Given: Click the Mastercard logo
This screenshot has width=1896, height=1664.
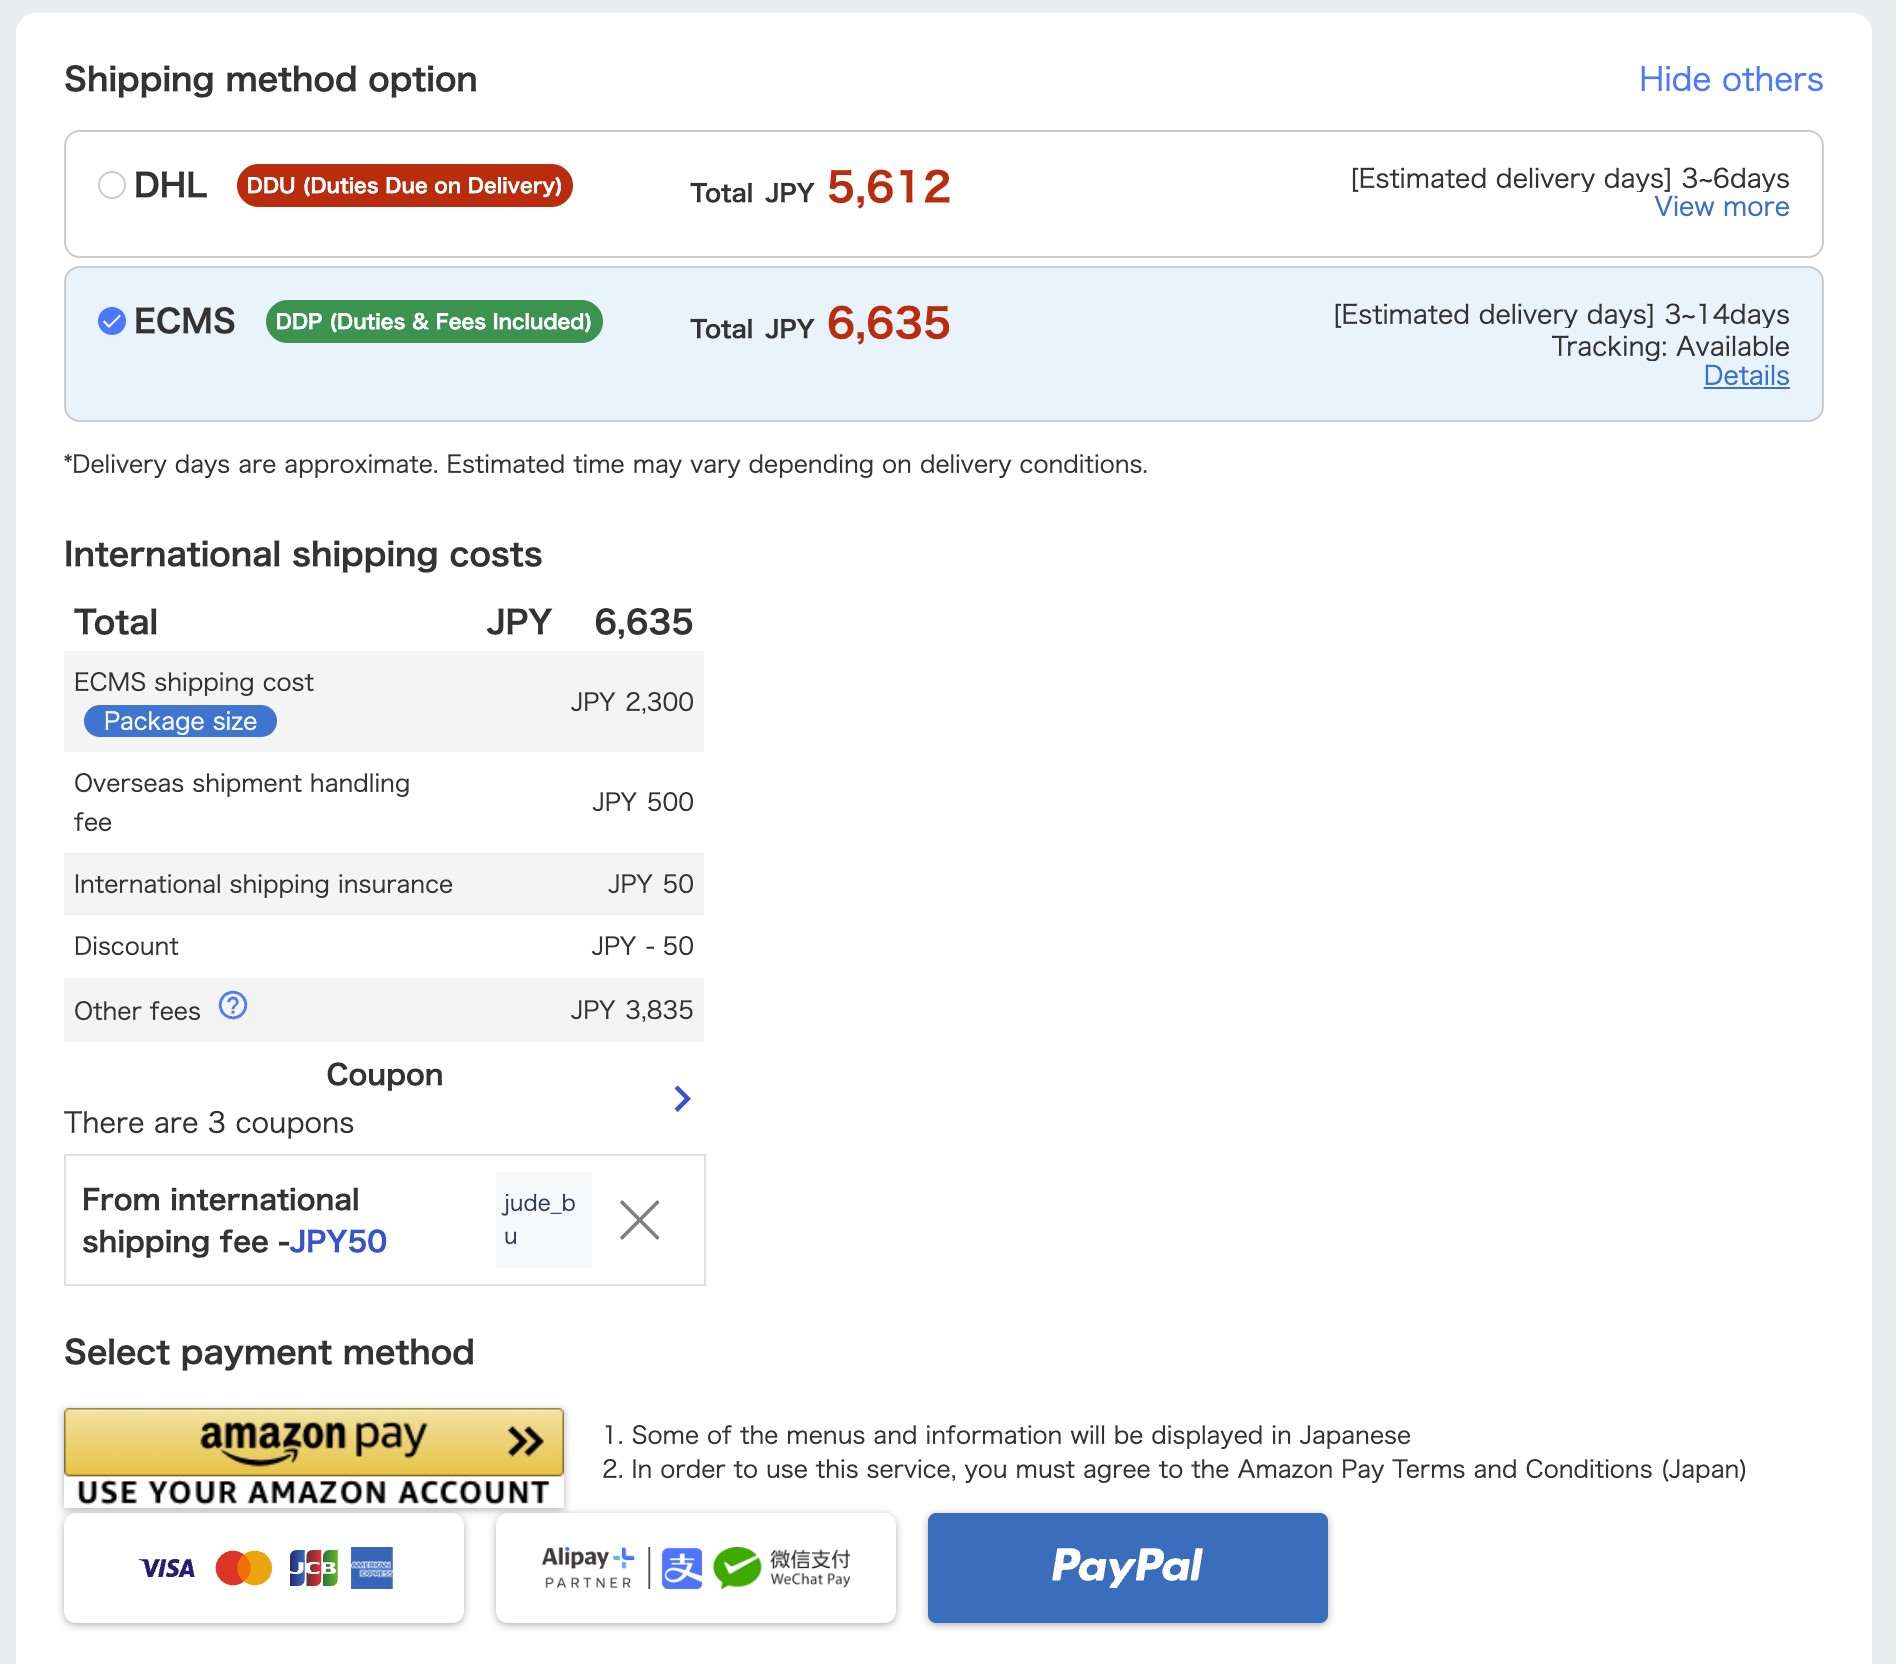Looking at the screenshot, I should click(x=244, y=1568).
